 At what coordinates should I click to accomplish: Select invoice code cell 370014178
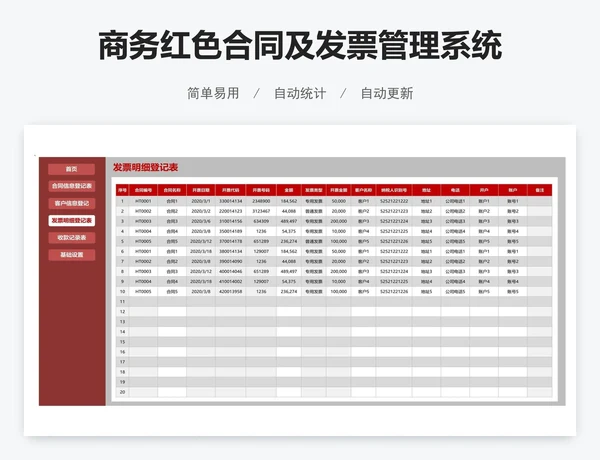click(230, 241)
